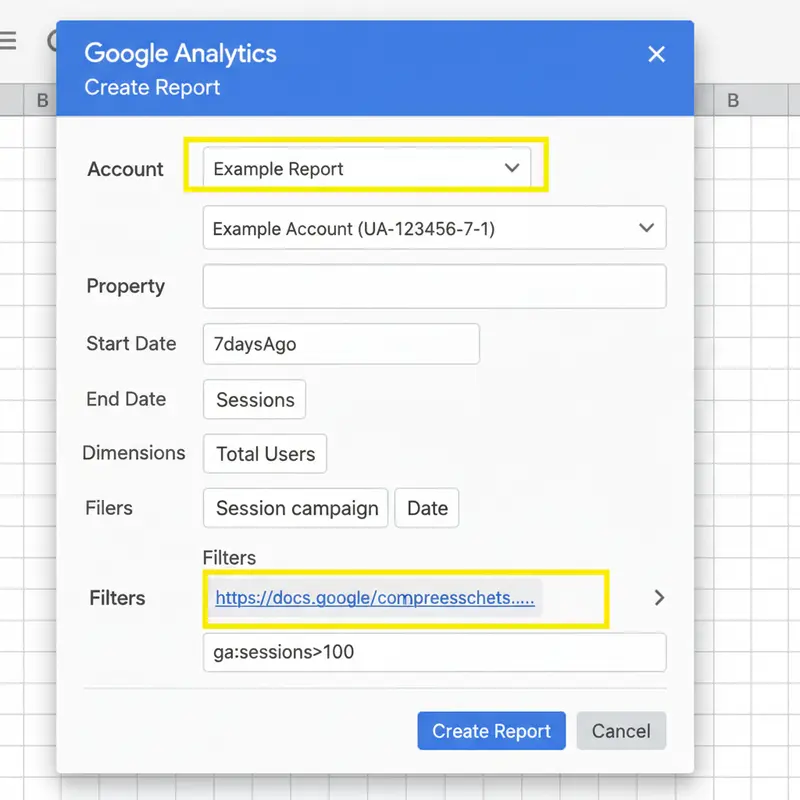This screenshot has height=800, width=800.
Task: Click the partially hidden search icon
Action: coord(52,41)
